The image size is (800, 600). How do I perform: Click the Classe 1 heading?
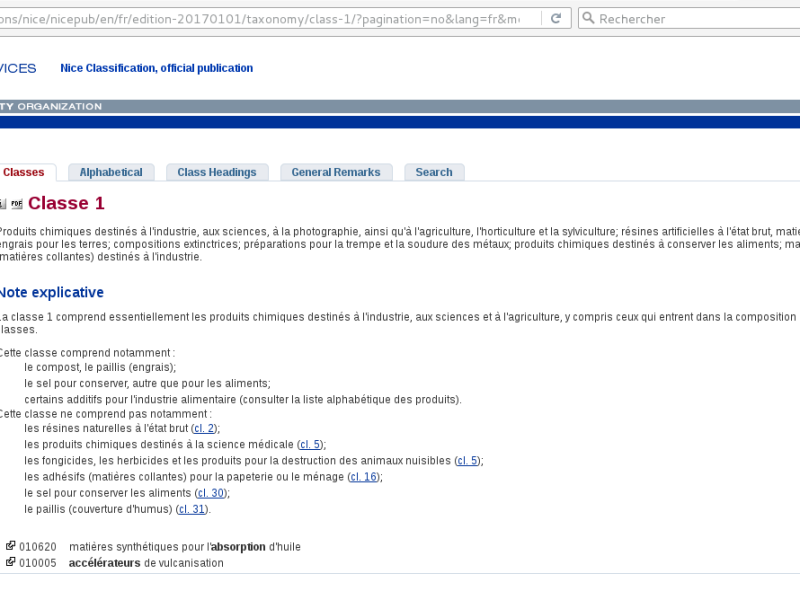66,204
